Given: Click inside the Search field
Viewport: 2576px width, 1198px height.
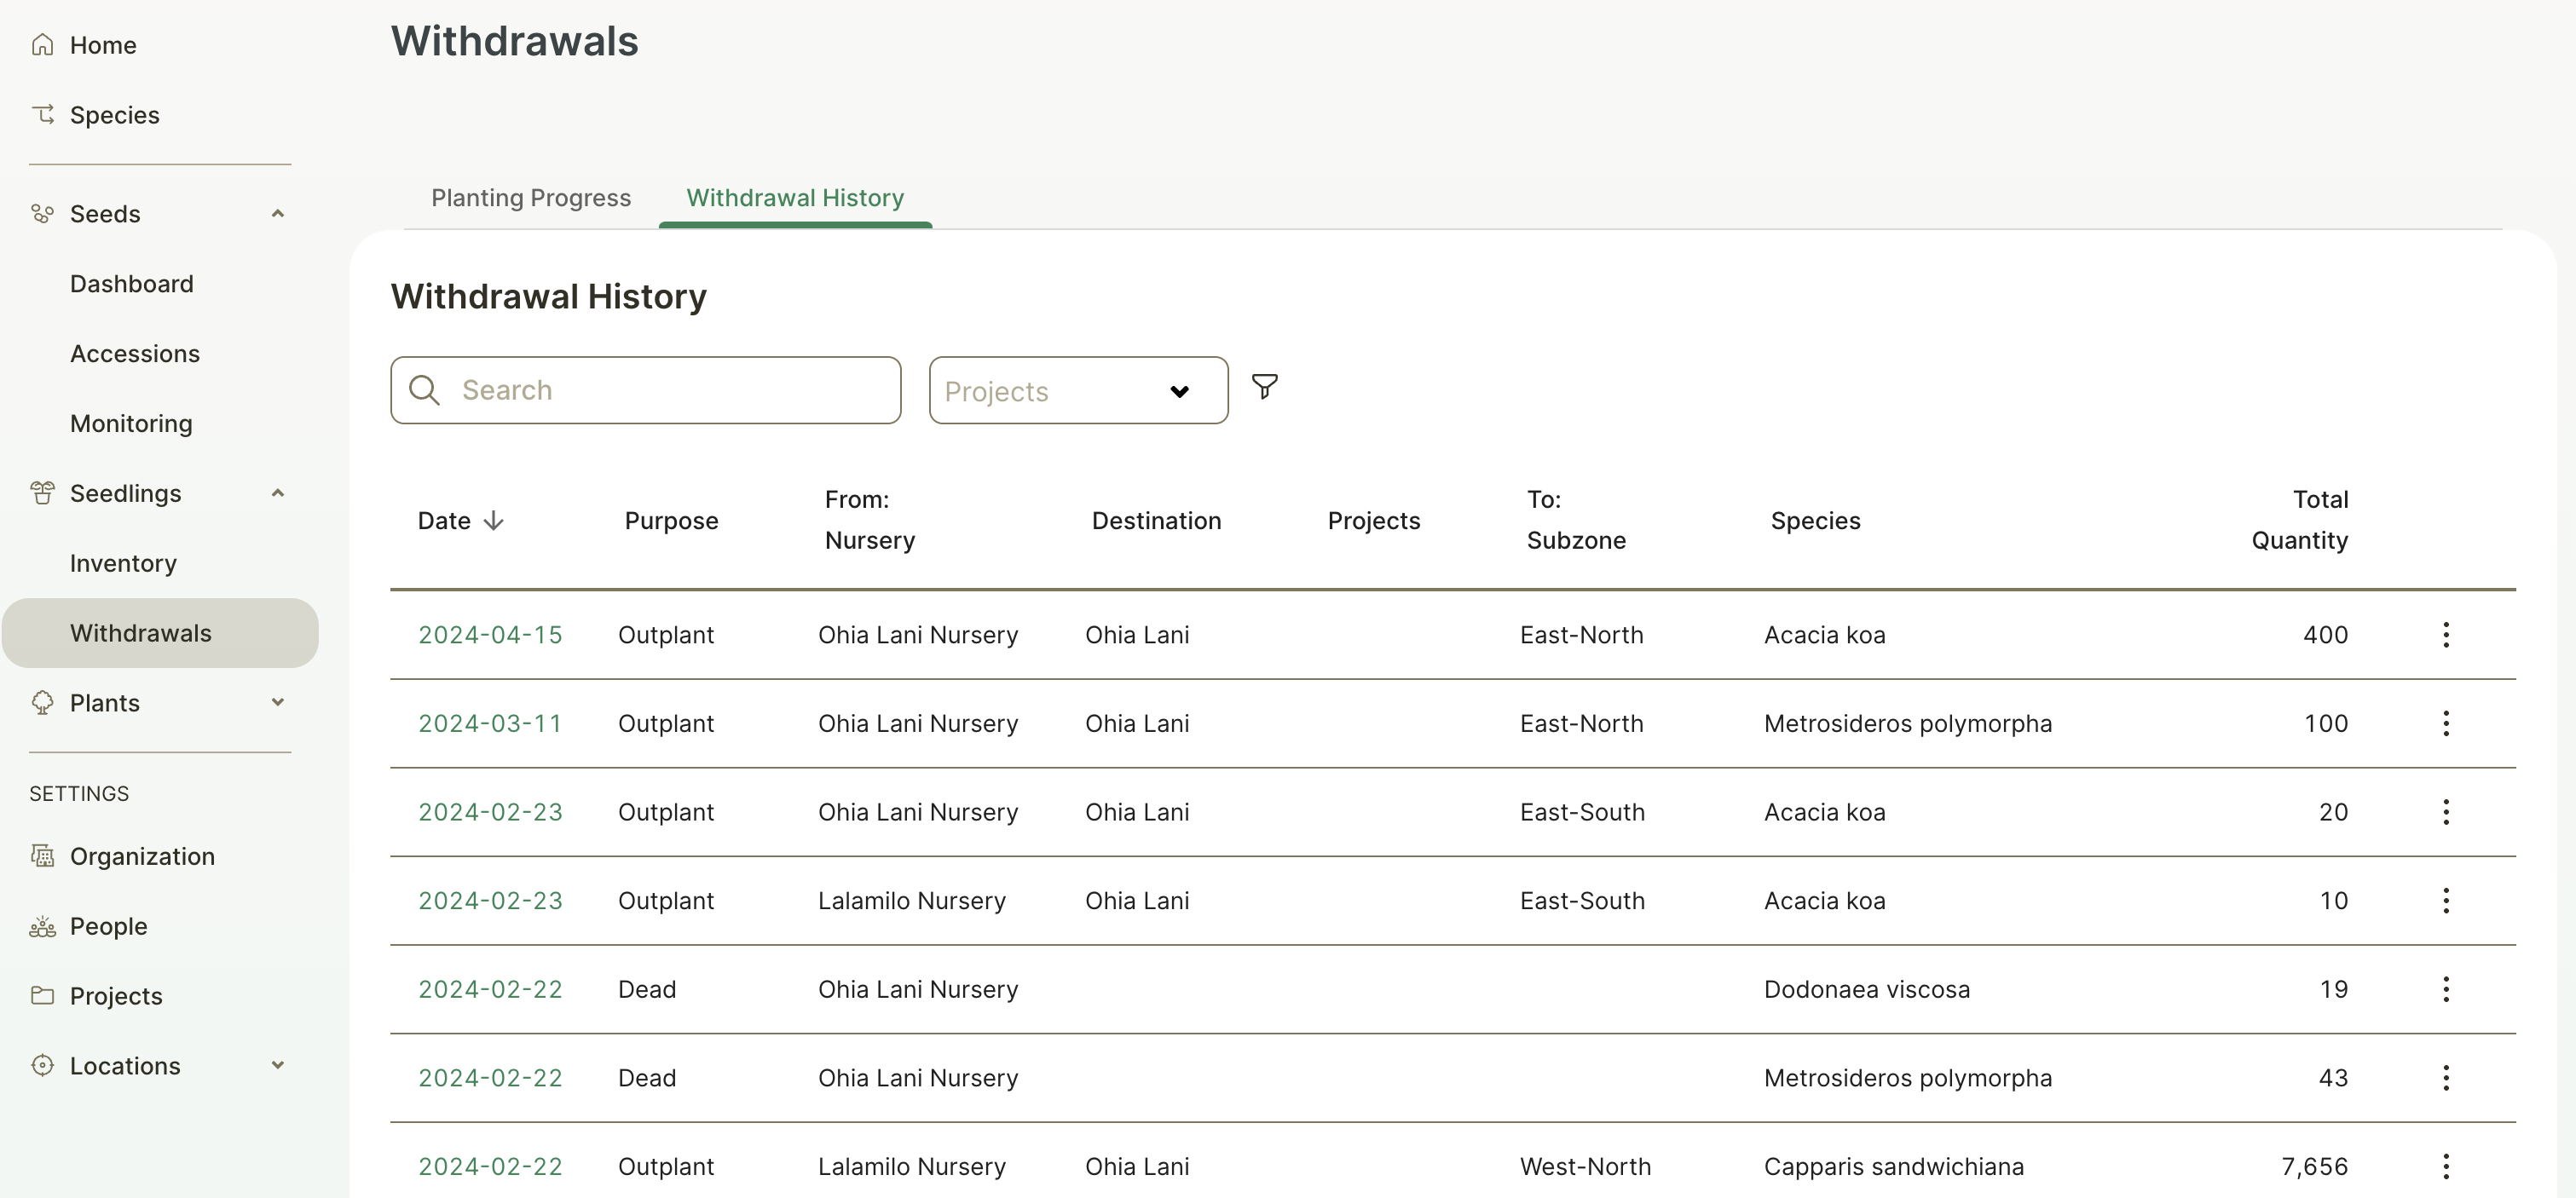Looking at the screenshot, I should [x=645, y=390].
